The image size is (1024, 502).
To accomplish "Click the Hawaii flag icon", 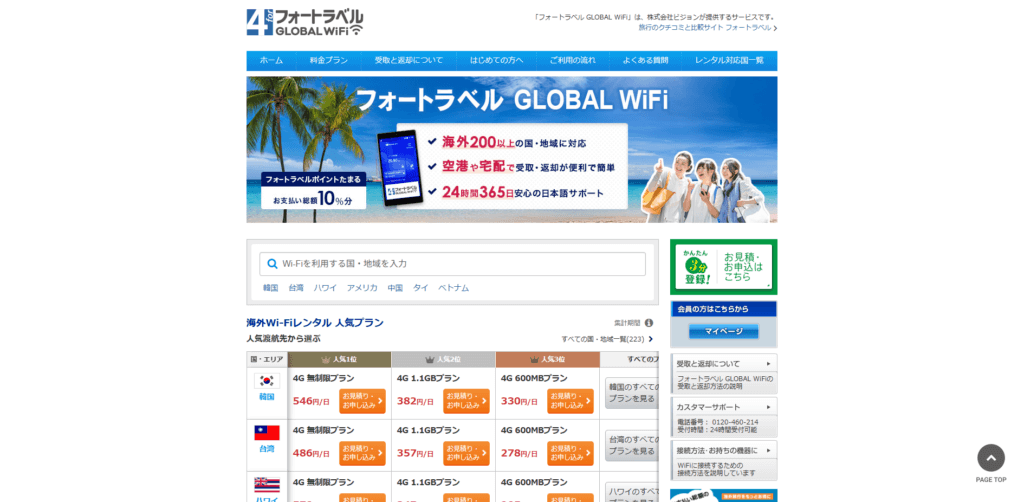I will tap(266, 485).
